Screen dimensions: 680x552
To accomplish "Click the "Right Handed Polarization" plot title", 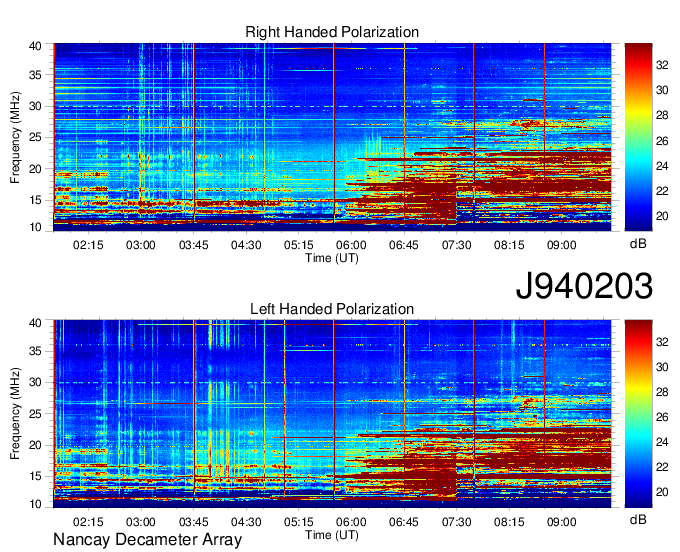I will [332, 32].
